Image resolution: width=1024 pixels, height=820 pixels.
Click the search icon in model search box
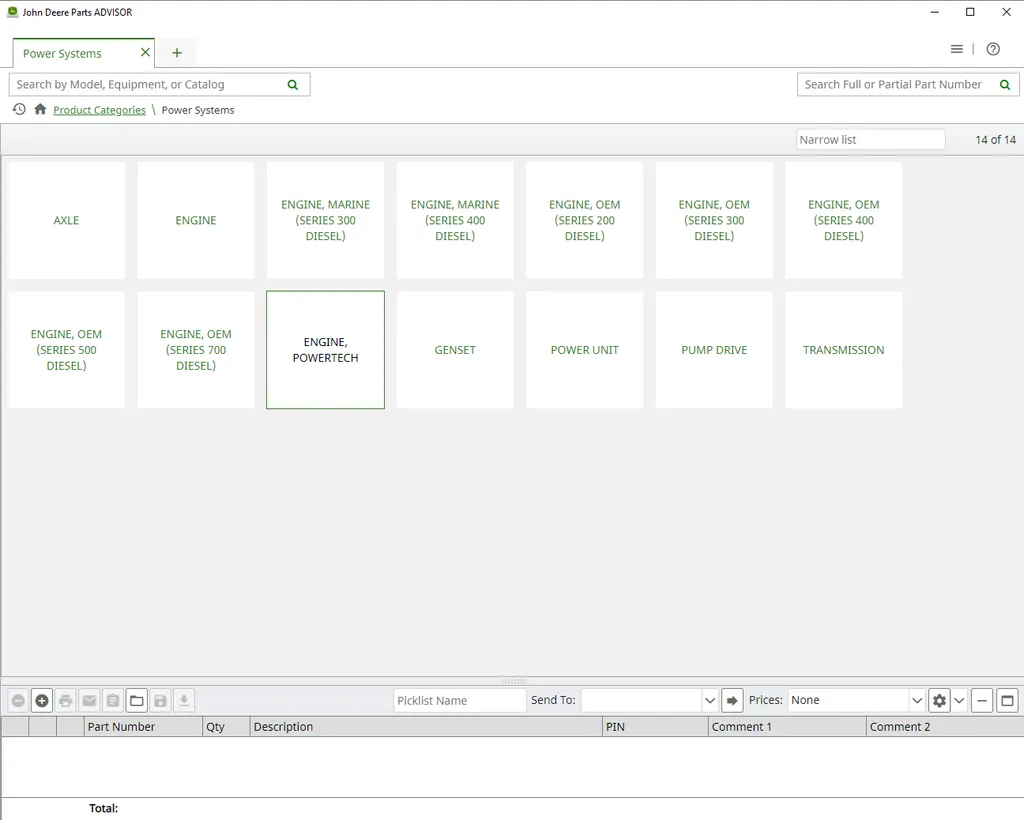tap(293, 85)
